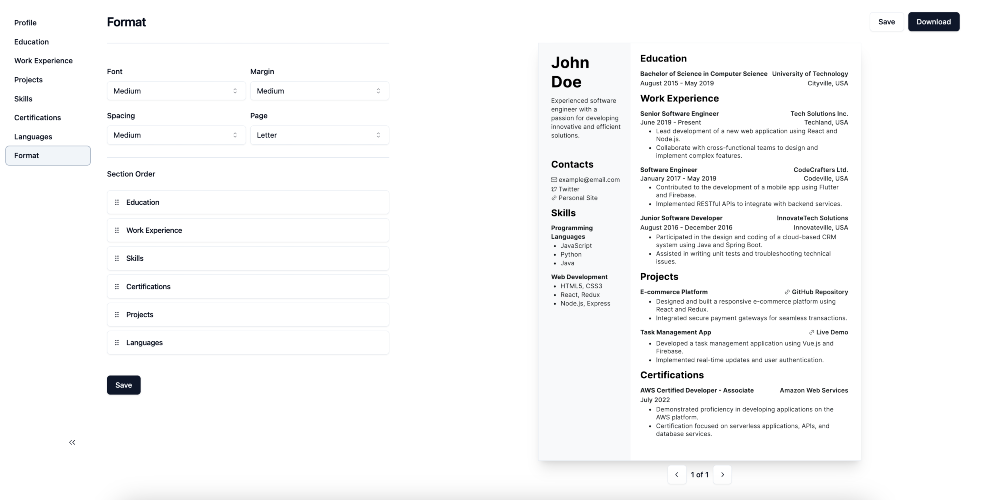This screenshot has width=990, height=500.
Task: Open the Font size dropdown
Action: pyautogui.click(x=176, y=91)
